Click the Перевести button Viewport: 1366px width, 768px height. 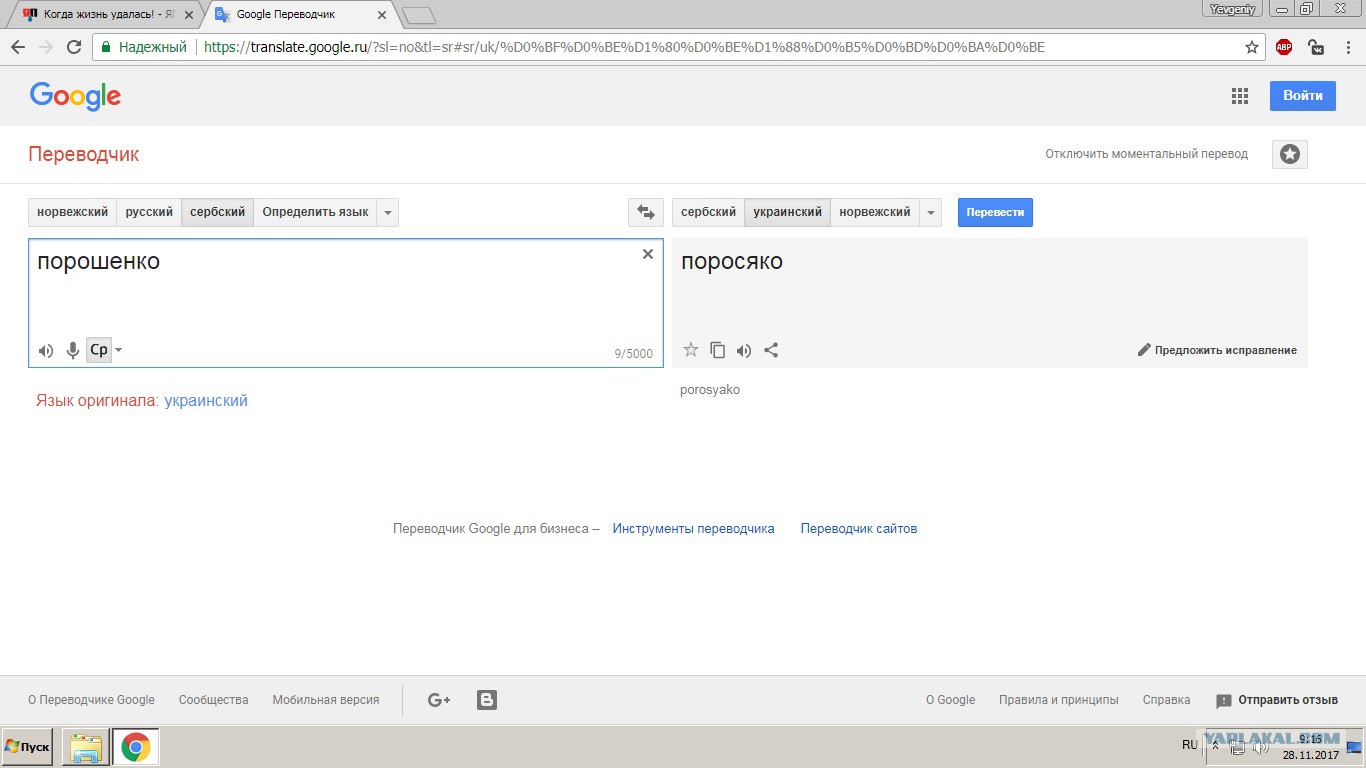pyautogui.click(x=995, y=212)
